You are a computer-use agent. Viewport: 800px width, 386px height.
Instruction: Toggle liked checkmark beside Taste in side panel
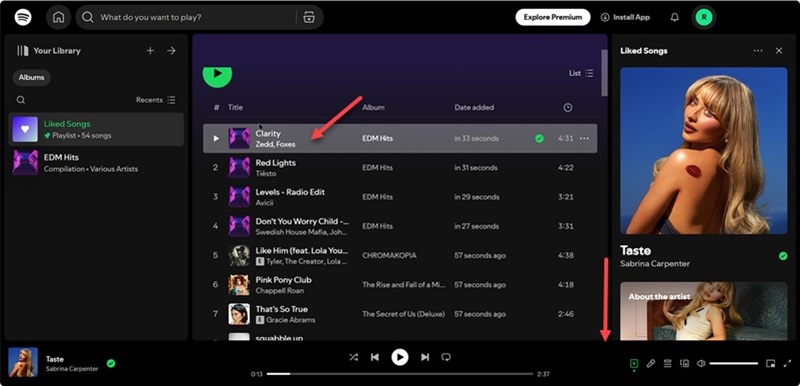click(x=783, y=256)
